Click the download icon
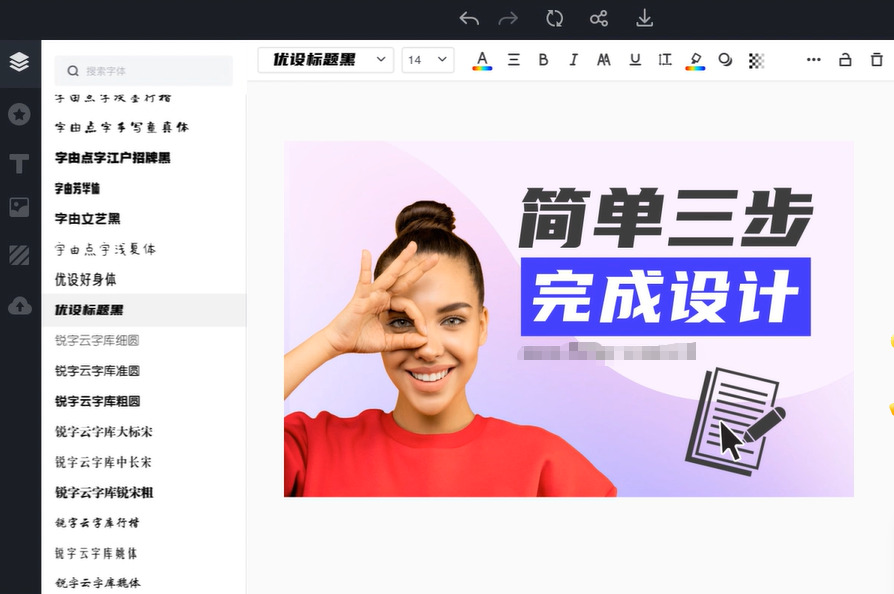 coord(644,18)
